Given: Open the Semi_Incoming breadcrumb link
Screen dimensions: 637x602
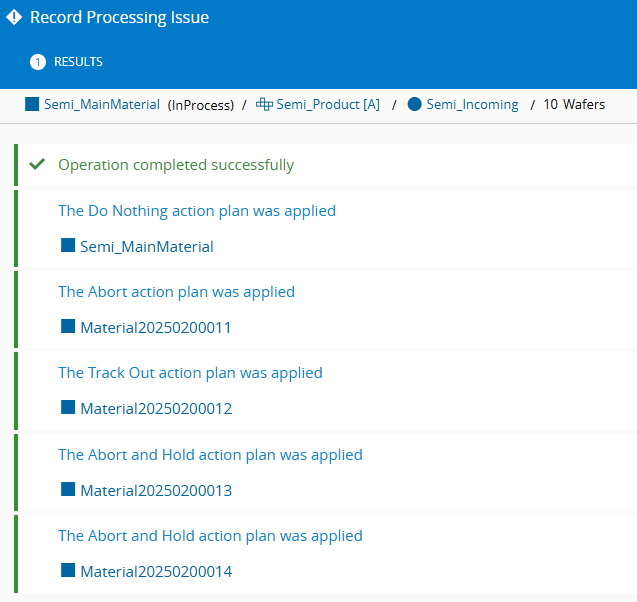Looking at the screenshot, I should pos(472,104).
